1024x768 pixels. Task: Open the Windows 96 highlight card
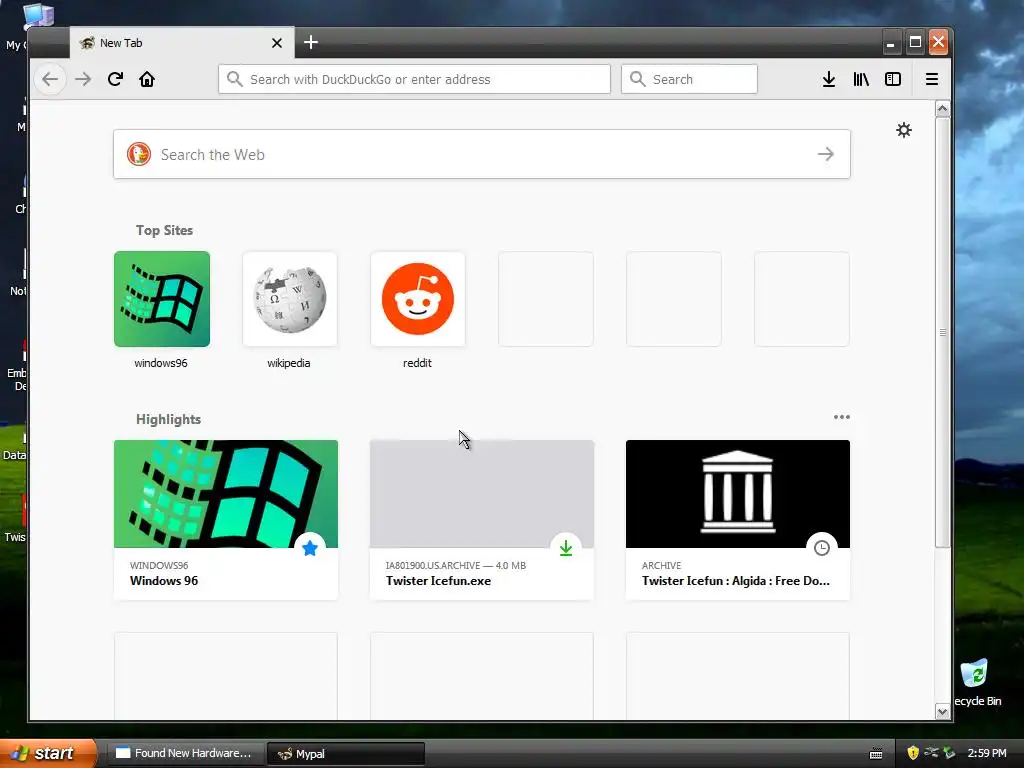click(226, 520)
